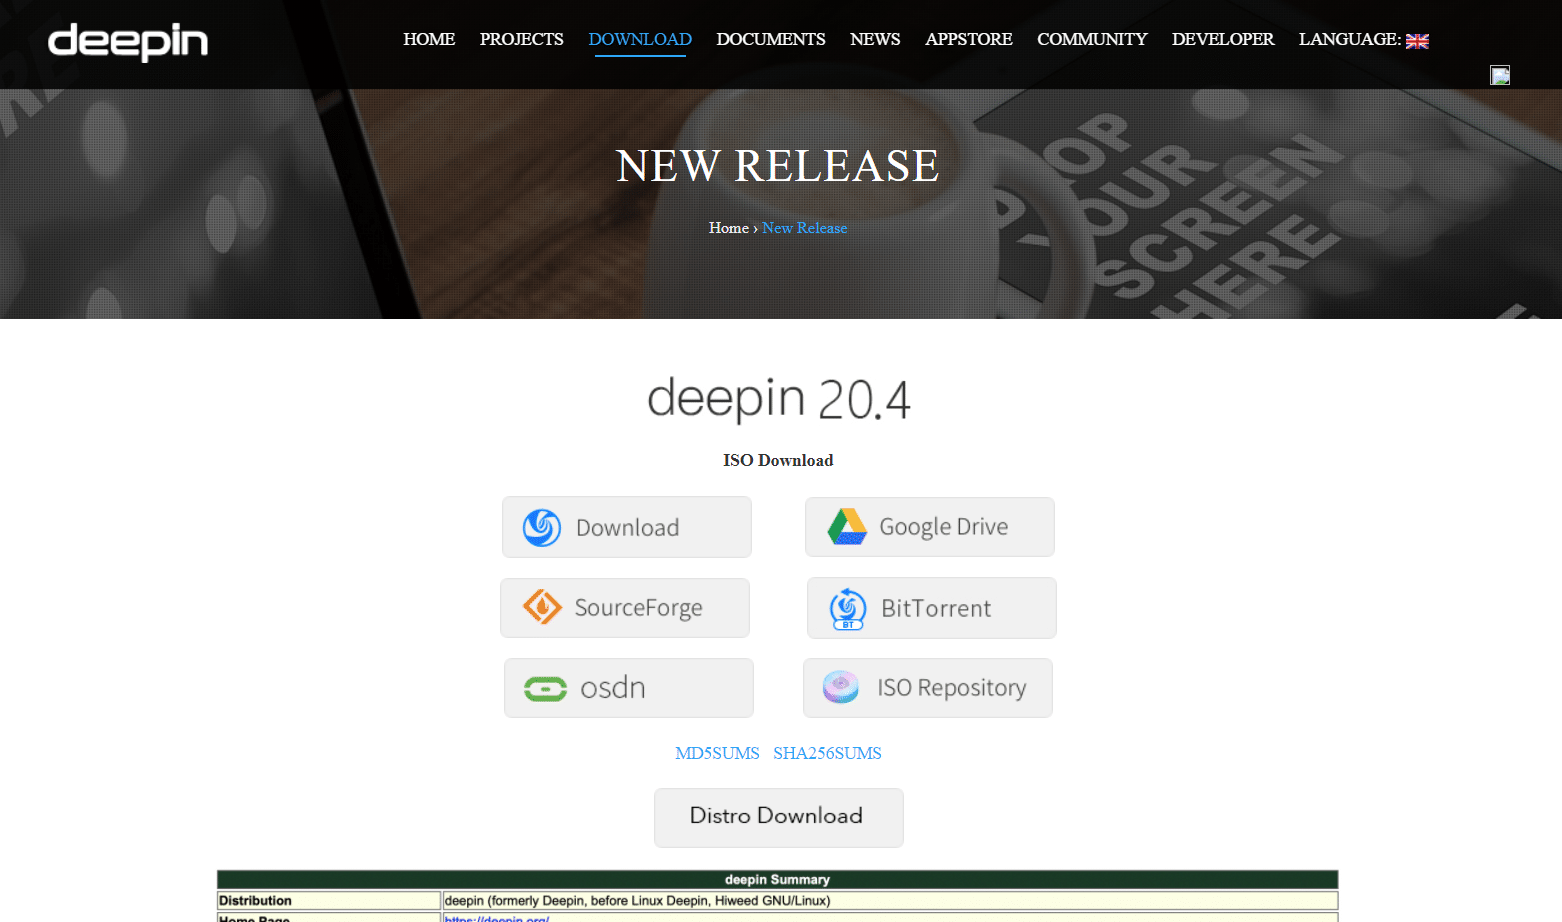Open the APPSTORE menu item
Screen dimensions: 1562x922
969,39
